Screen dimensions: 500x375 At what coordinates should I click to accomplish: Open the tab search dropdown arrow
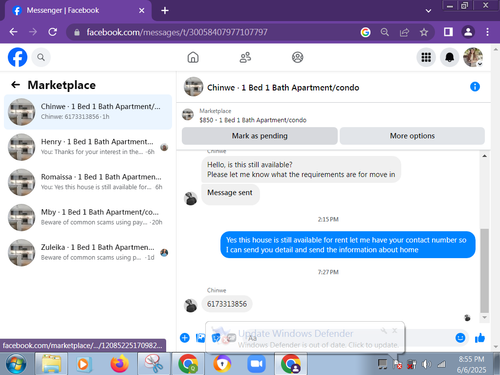point(428,11)
